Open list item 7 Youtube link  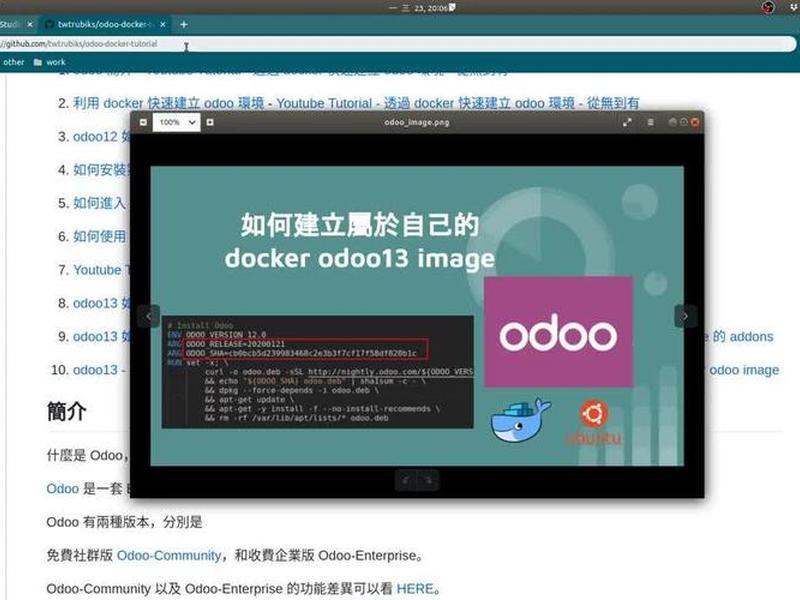tap(101, 270)
